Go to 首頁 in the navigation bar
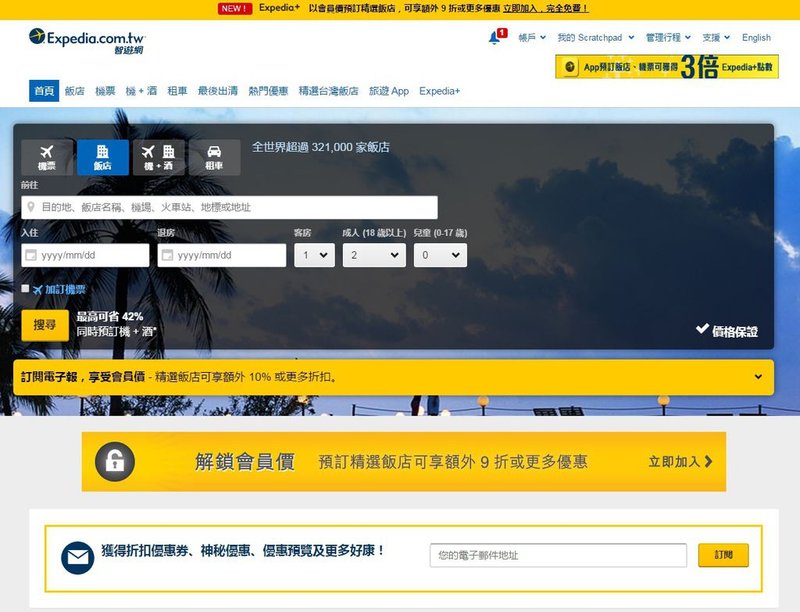 (x=44, y=91)
